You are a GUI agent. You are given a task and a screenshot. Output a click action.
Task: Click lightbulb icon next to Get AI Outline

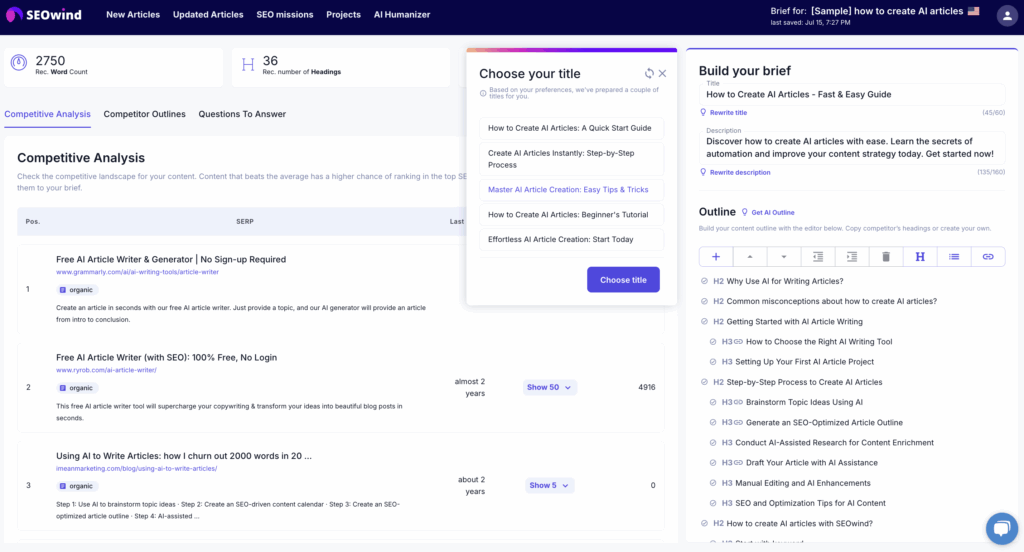pyautogui.click(x=744, y=212)
